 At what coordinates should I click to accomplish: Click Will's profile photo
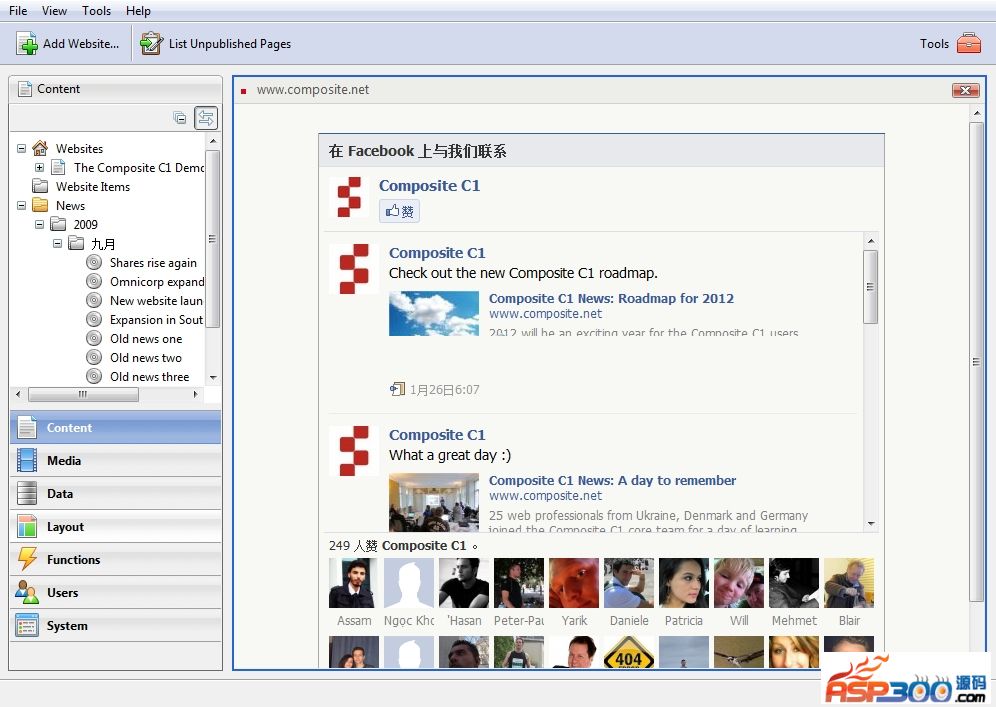(739, 583)
